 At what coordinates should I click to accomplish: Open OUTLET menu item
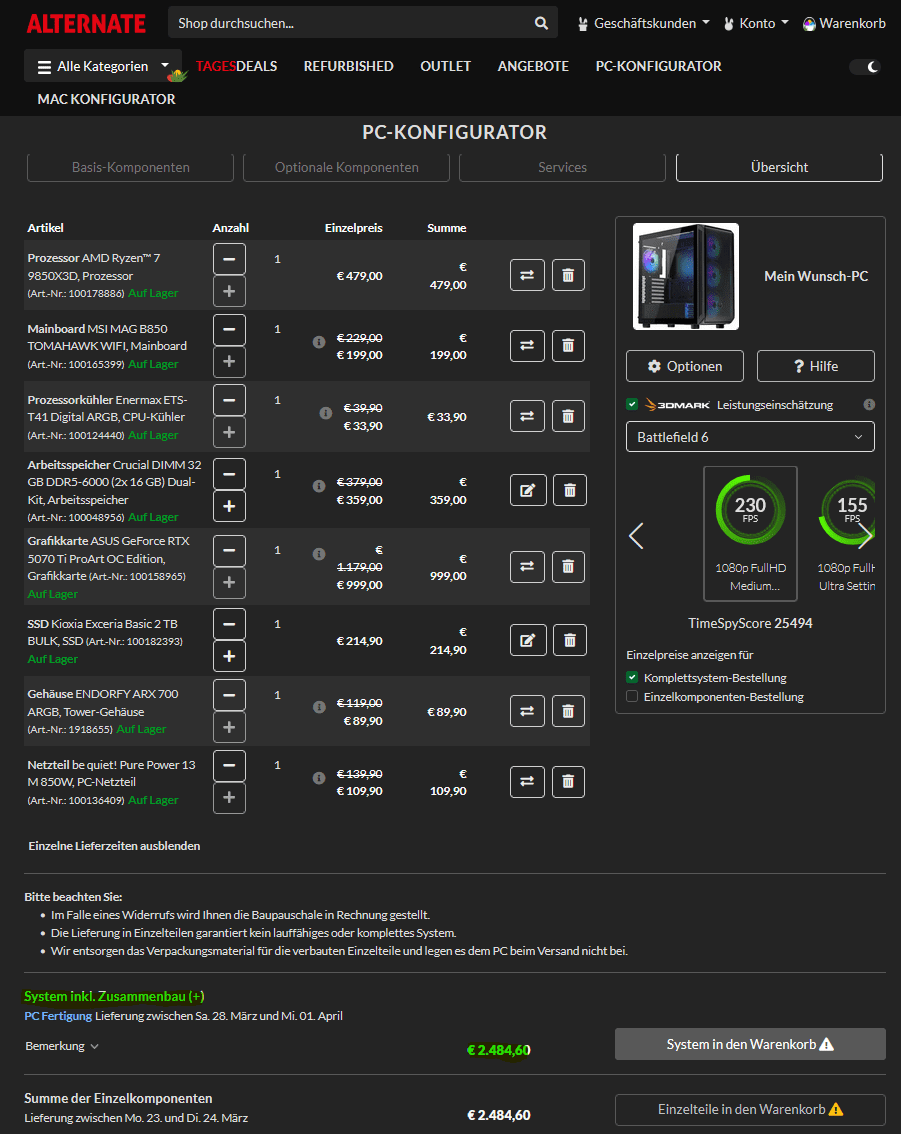[x=445, y=66]
